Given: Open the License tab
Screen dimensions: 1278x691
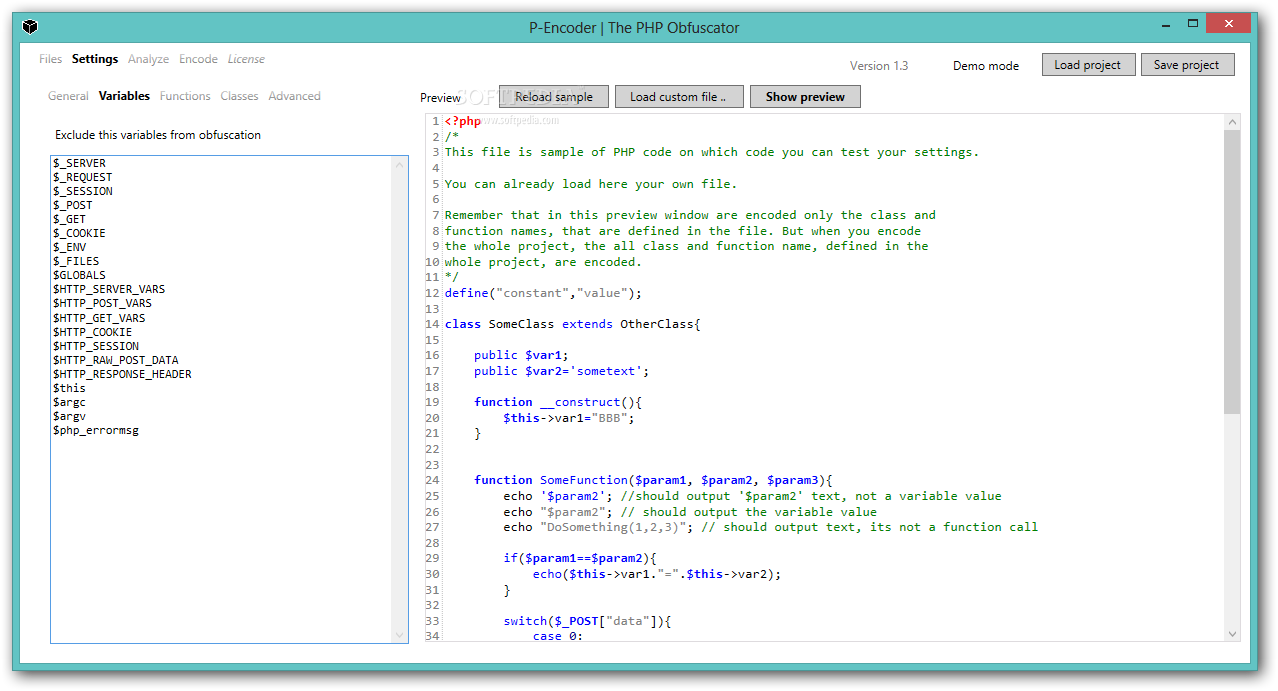Looking at the screenshot, I should pyautogui.click(x=246, y=59).
